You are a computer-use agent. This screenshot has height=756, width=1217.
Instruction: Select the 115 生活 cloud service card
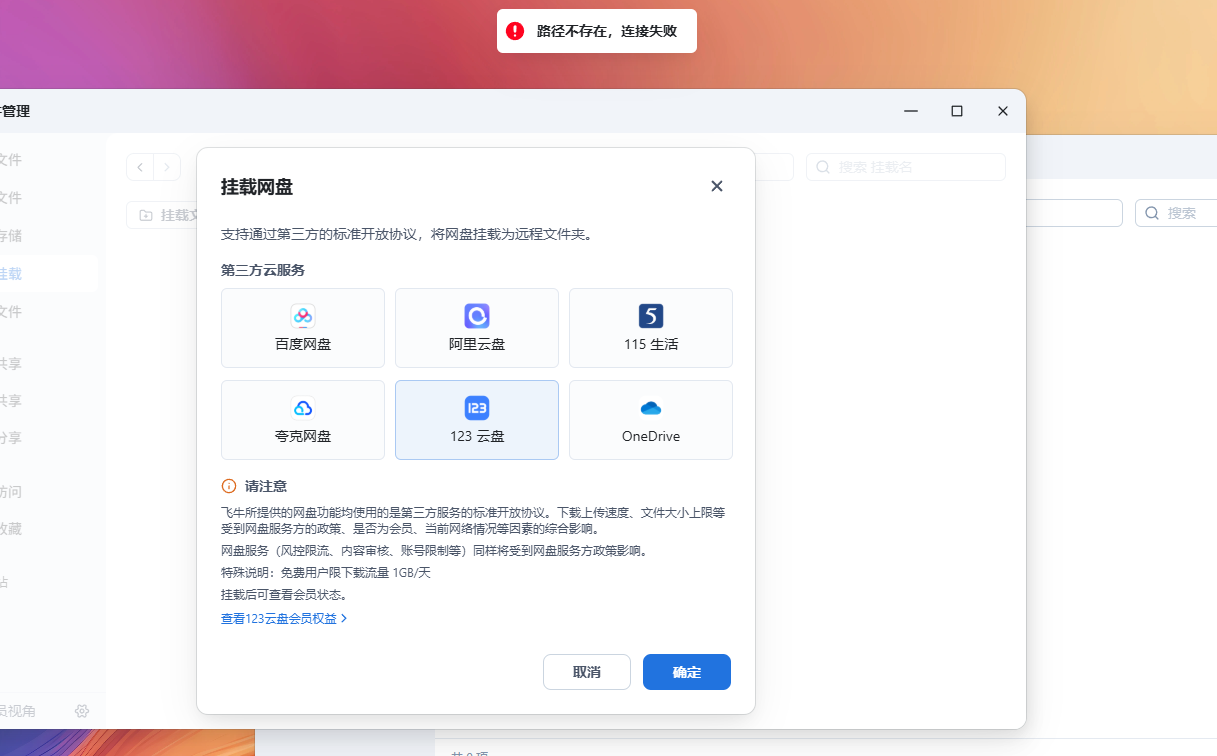[x=651, y=328]
